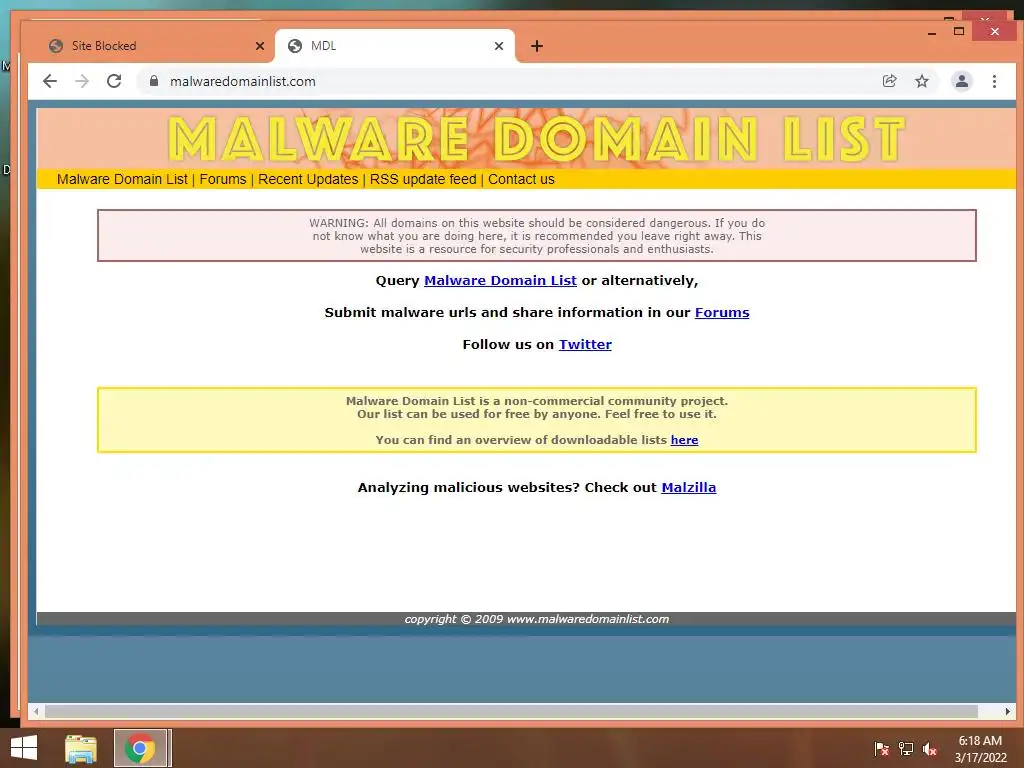Screen dimensions: 1024x768
Task: View site security lock info
Action: [x=154, y=81]
